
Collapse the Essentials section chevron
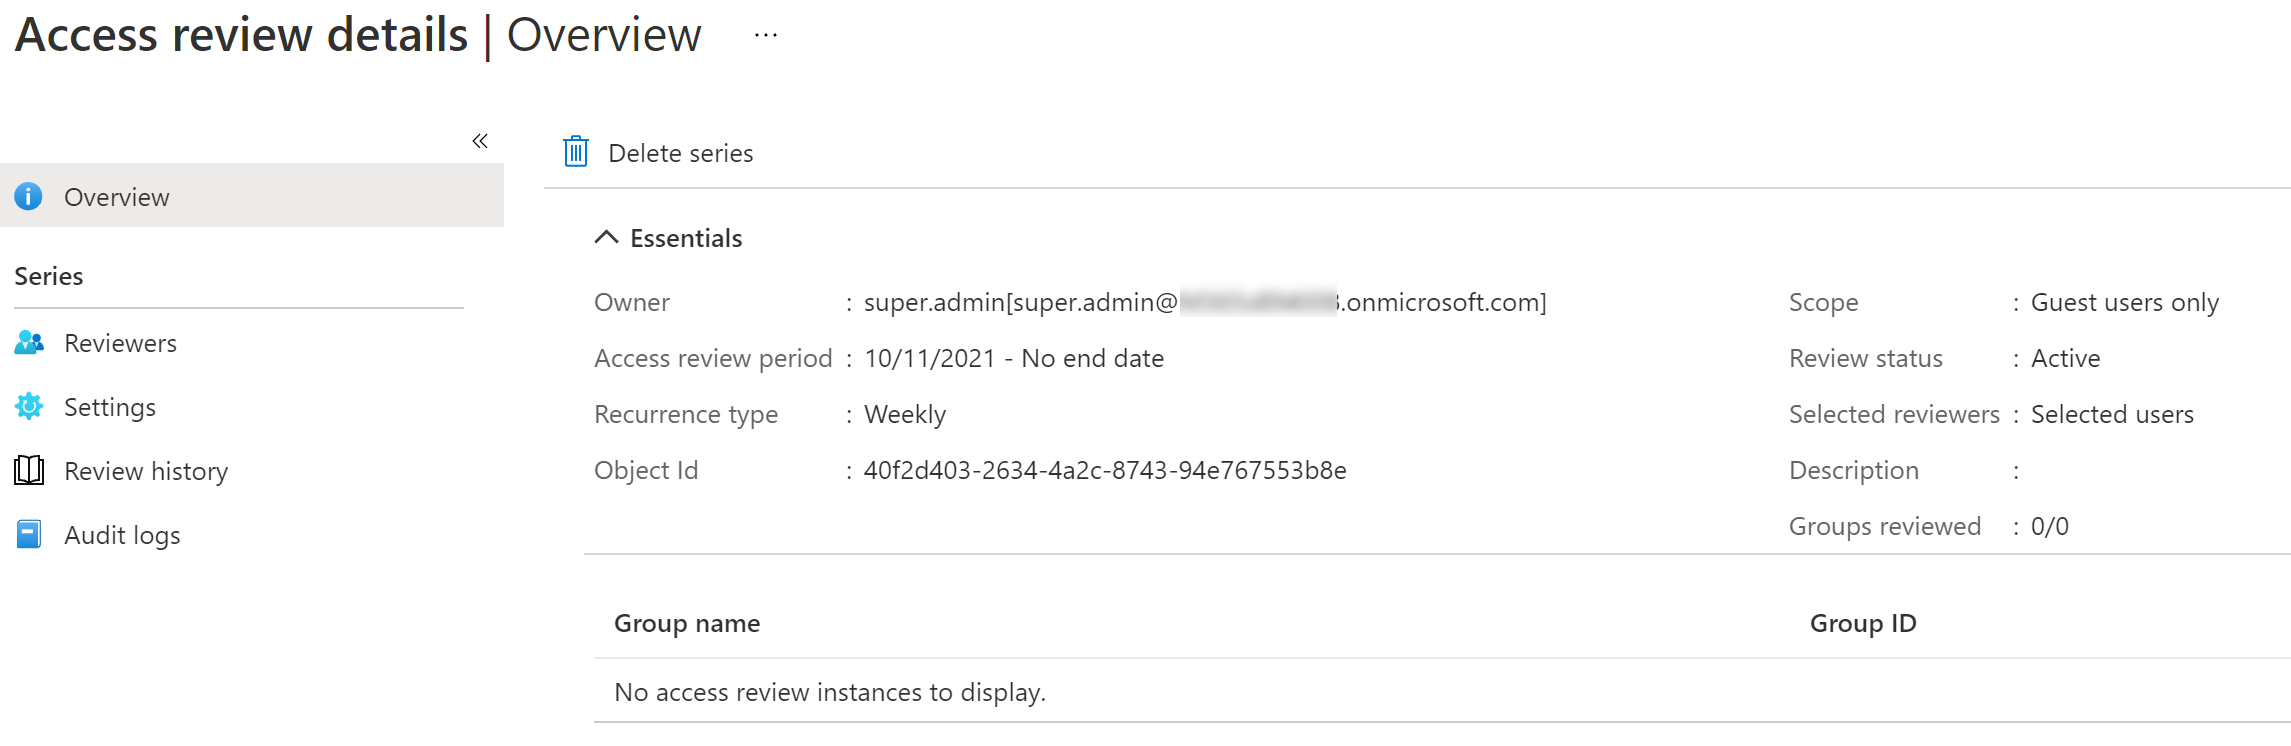606,237
